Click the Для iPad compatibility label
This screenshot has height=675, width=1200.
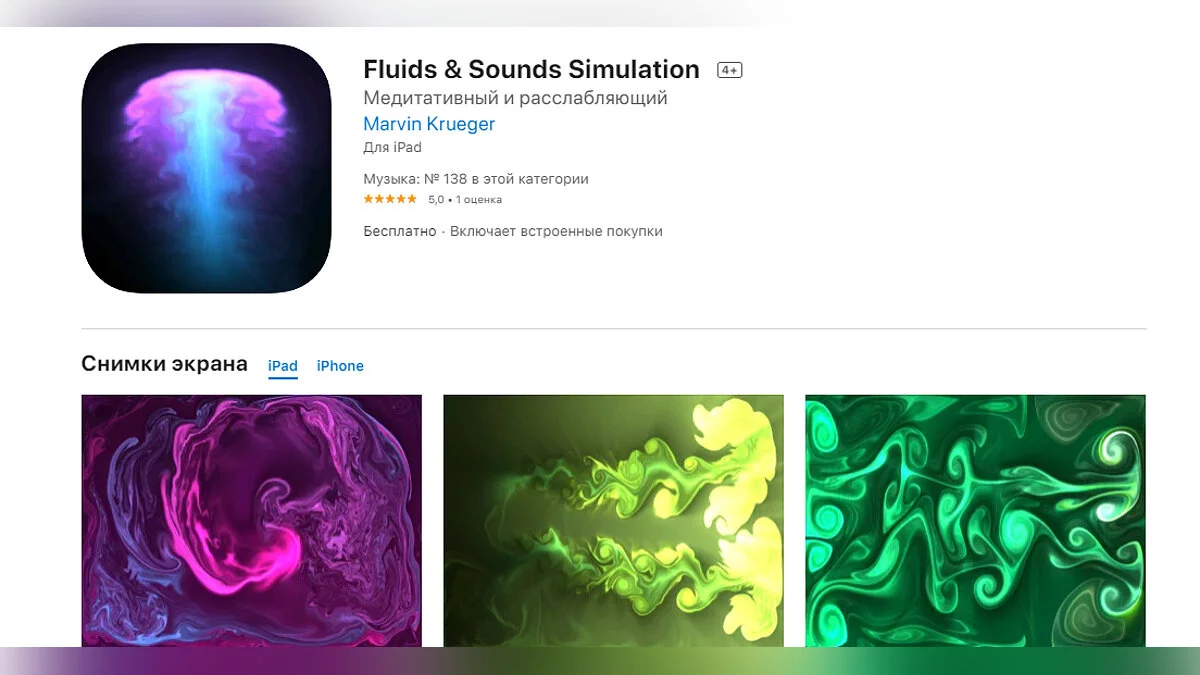pyautogui.click(x=392, y=147)
